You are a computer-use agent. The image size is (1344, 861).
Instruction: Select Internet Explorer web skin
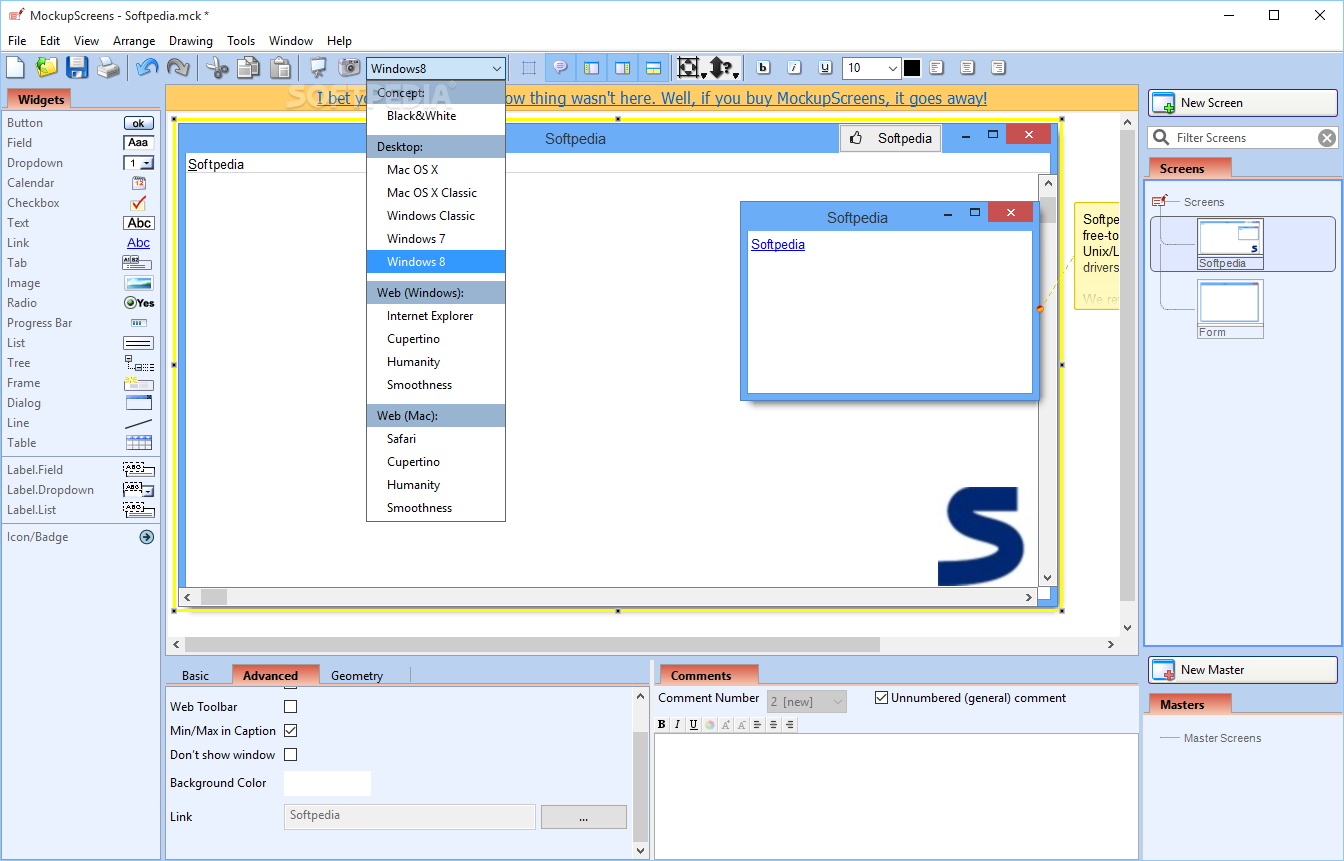436,316
